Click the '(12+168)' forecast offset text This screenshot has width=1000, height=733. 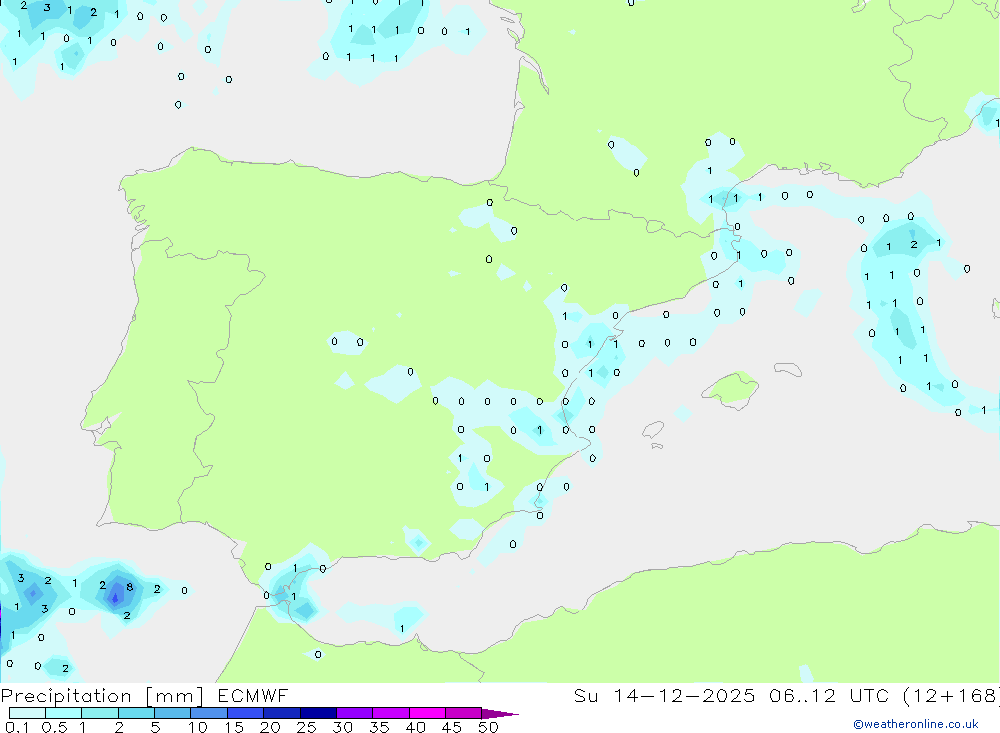click(952, 695)
